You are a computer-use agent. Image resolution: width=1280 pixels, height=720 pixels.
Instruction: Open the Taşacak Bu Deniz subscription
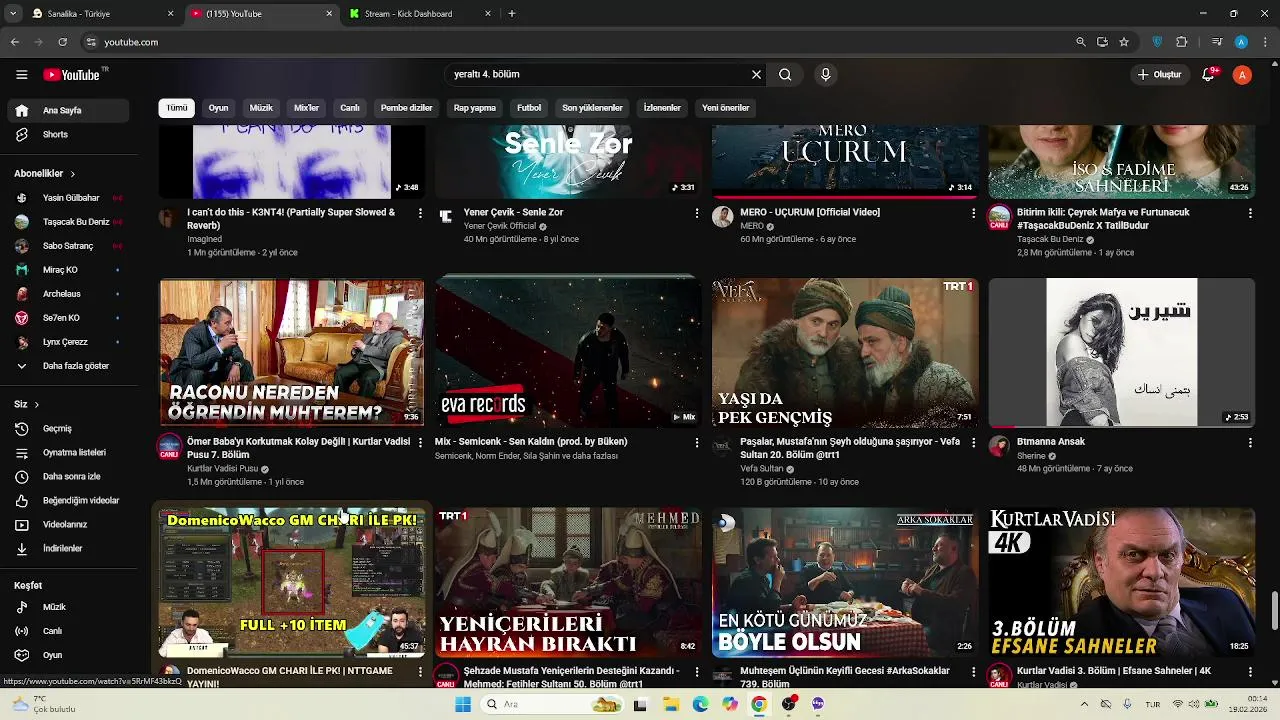(x=68, y=222)
